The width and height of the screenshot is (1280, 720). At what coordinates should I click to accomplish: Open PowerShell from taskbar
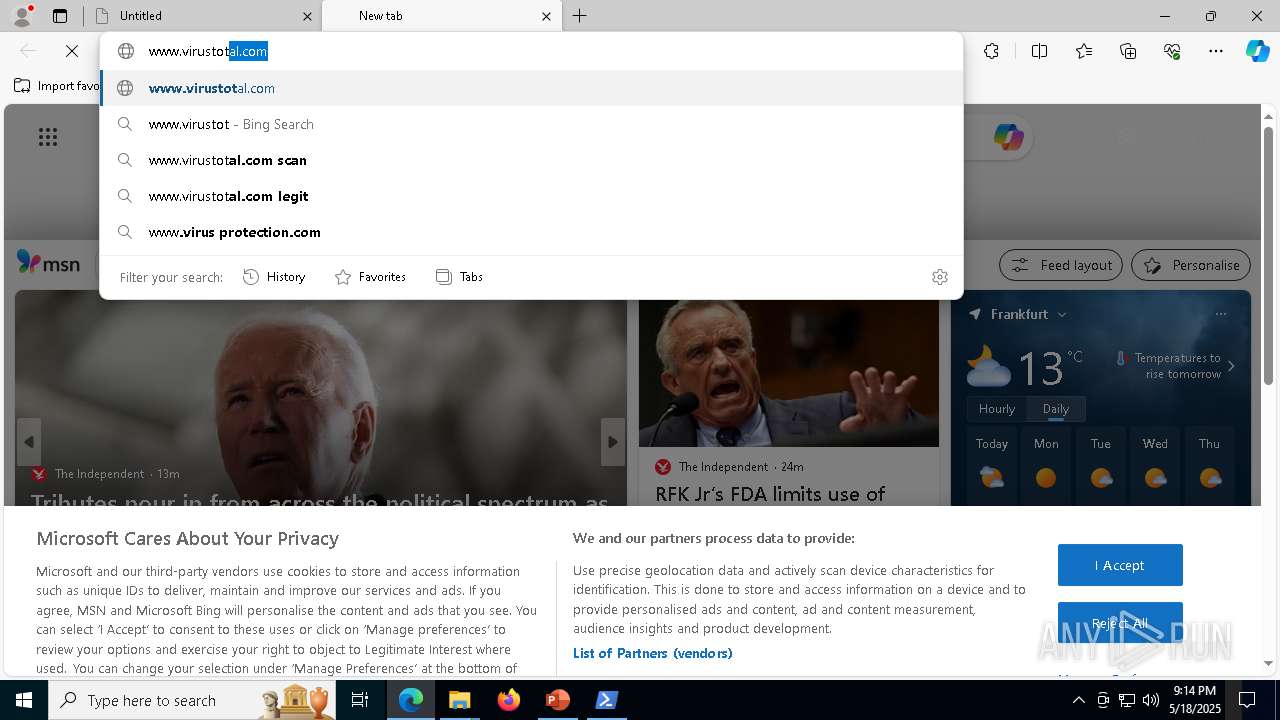pos(606,700)
